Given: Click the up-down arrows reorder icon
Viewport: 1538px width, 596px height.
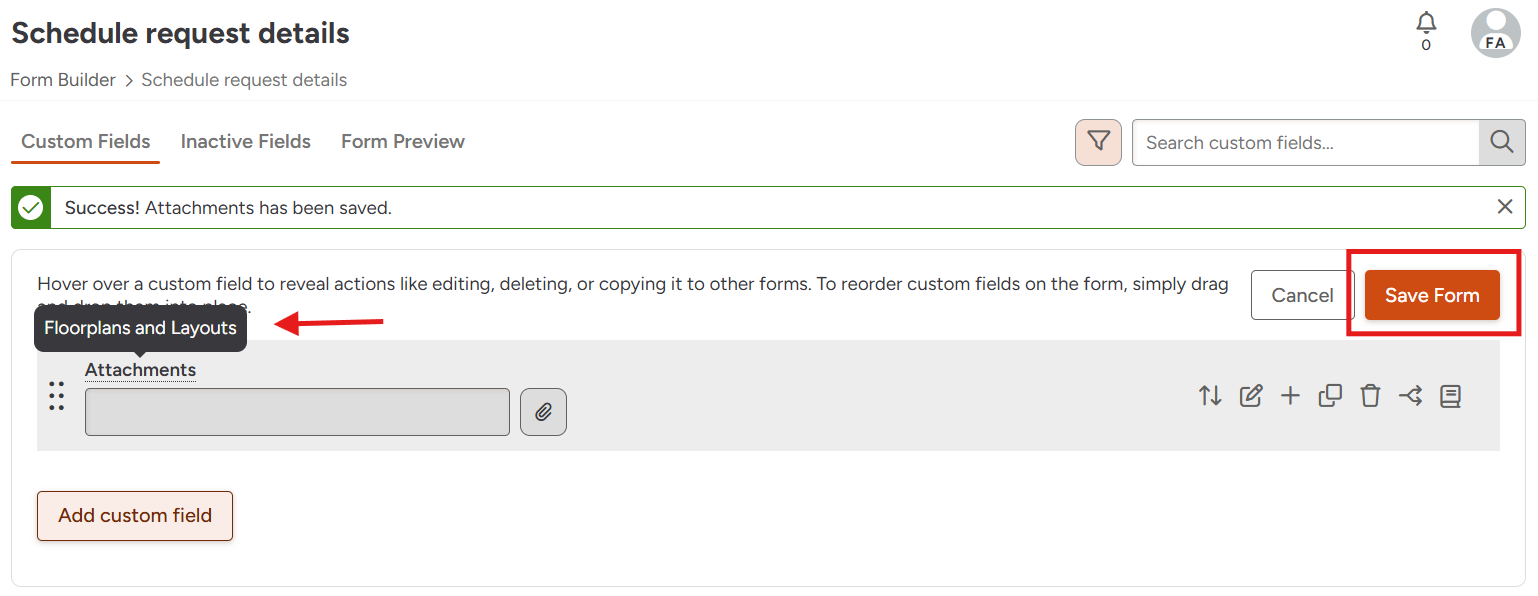Looking at the screenshot, I should coord(1210,396).
